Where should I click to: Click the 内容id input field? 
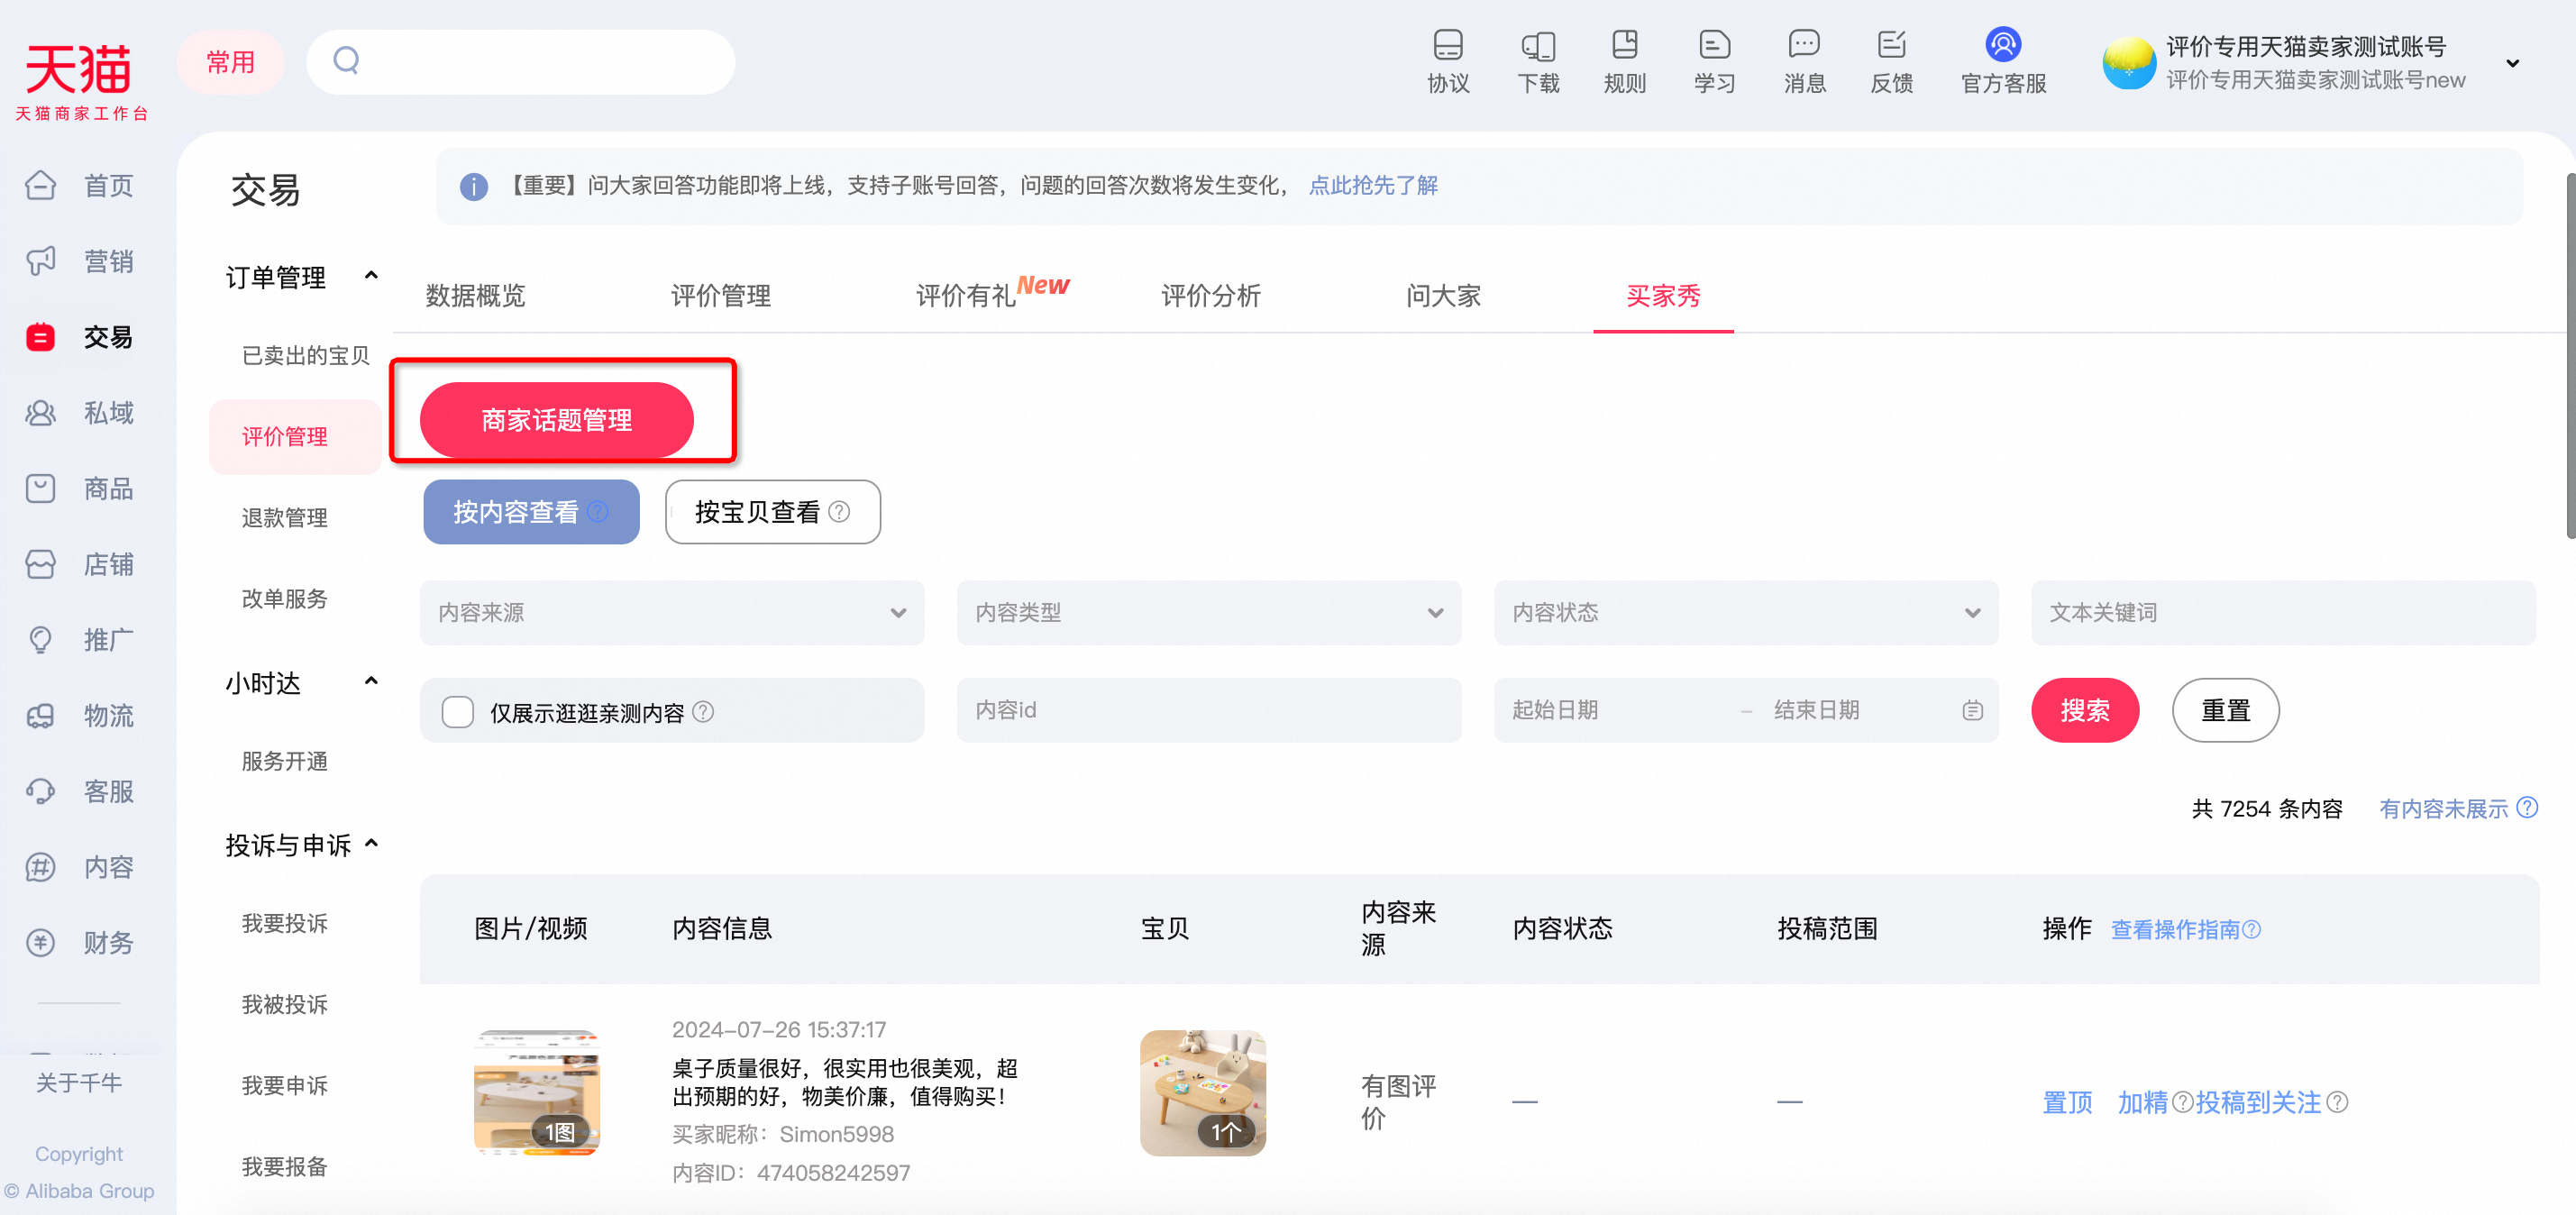click(x=1208, y=710)
